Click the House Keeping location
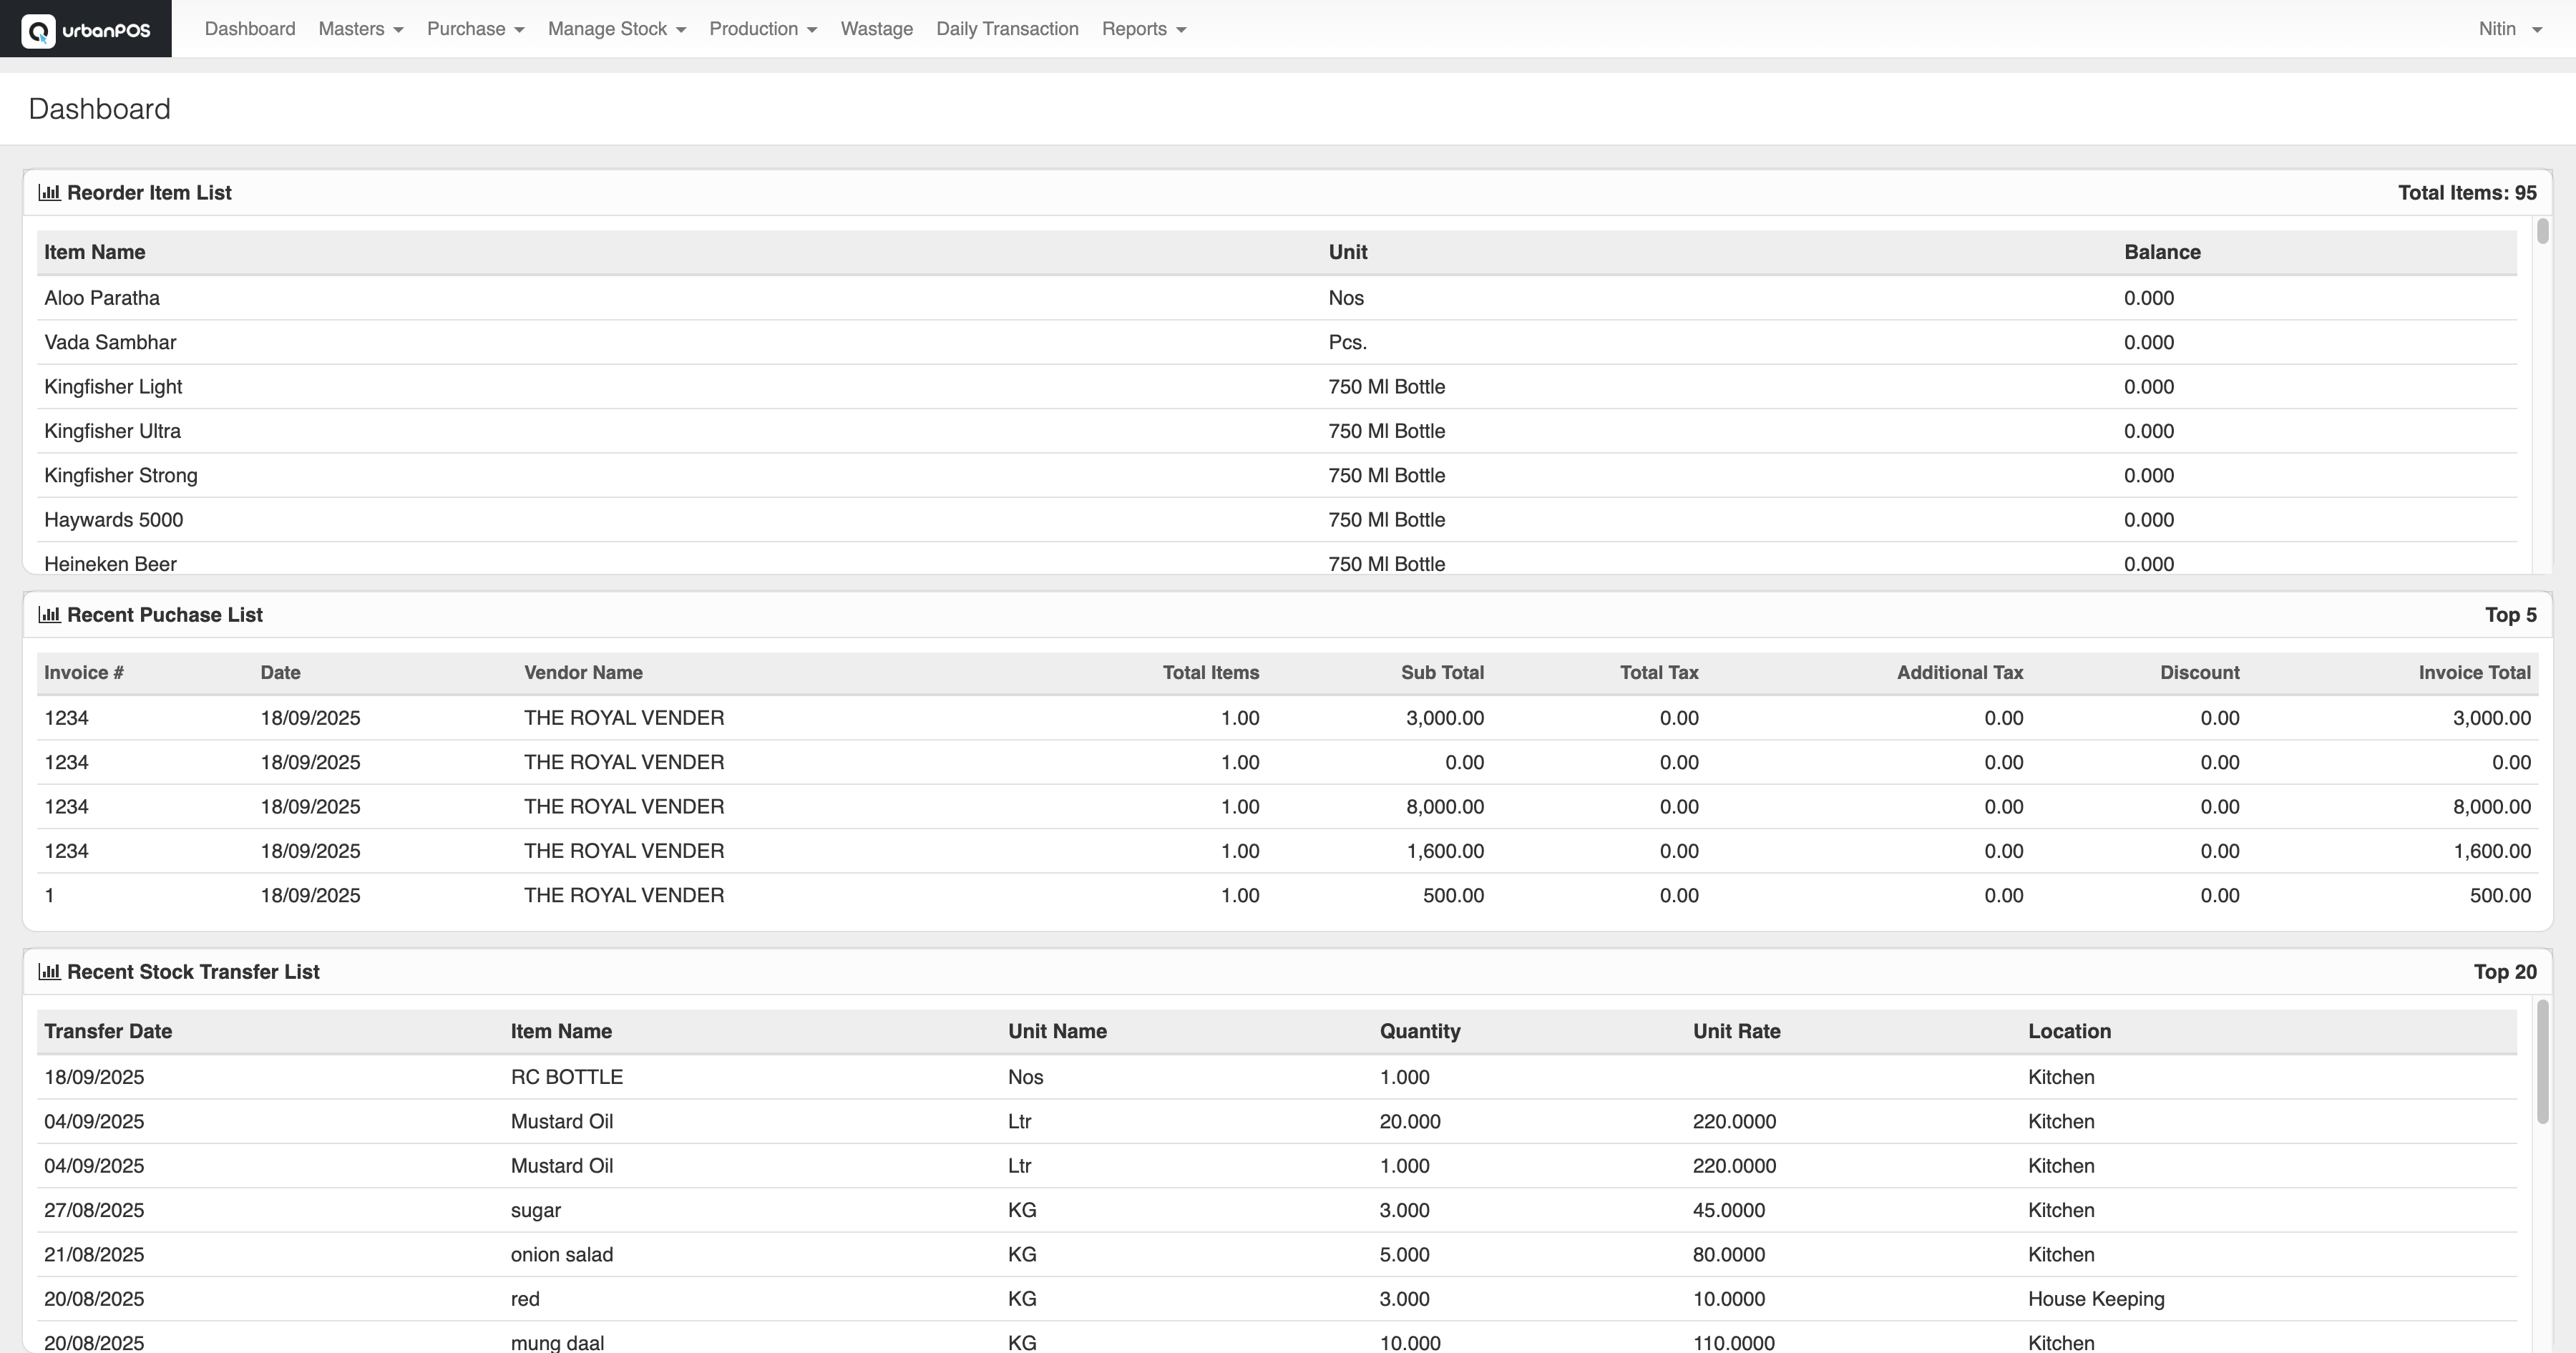The width and height of the screenshot is (2576, 1353). tap(2096, 1298)
